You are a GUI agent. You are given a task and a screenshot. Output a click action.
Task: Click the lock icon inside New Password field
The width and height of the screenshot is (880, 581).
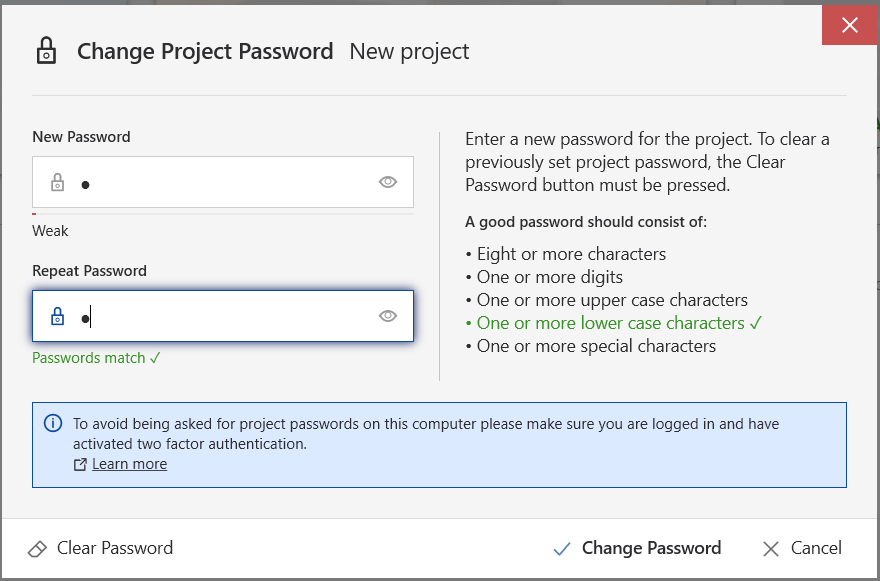tap(57, 182)
